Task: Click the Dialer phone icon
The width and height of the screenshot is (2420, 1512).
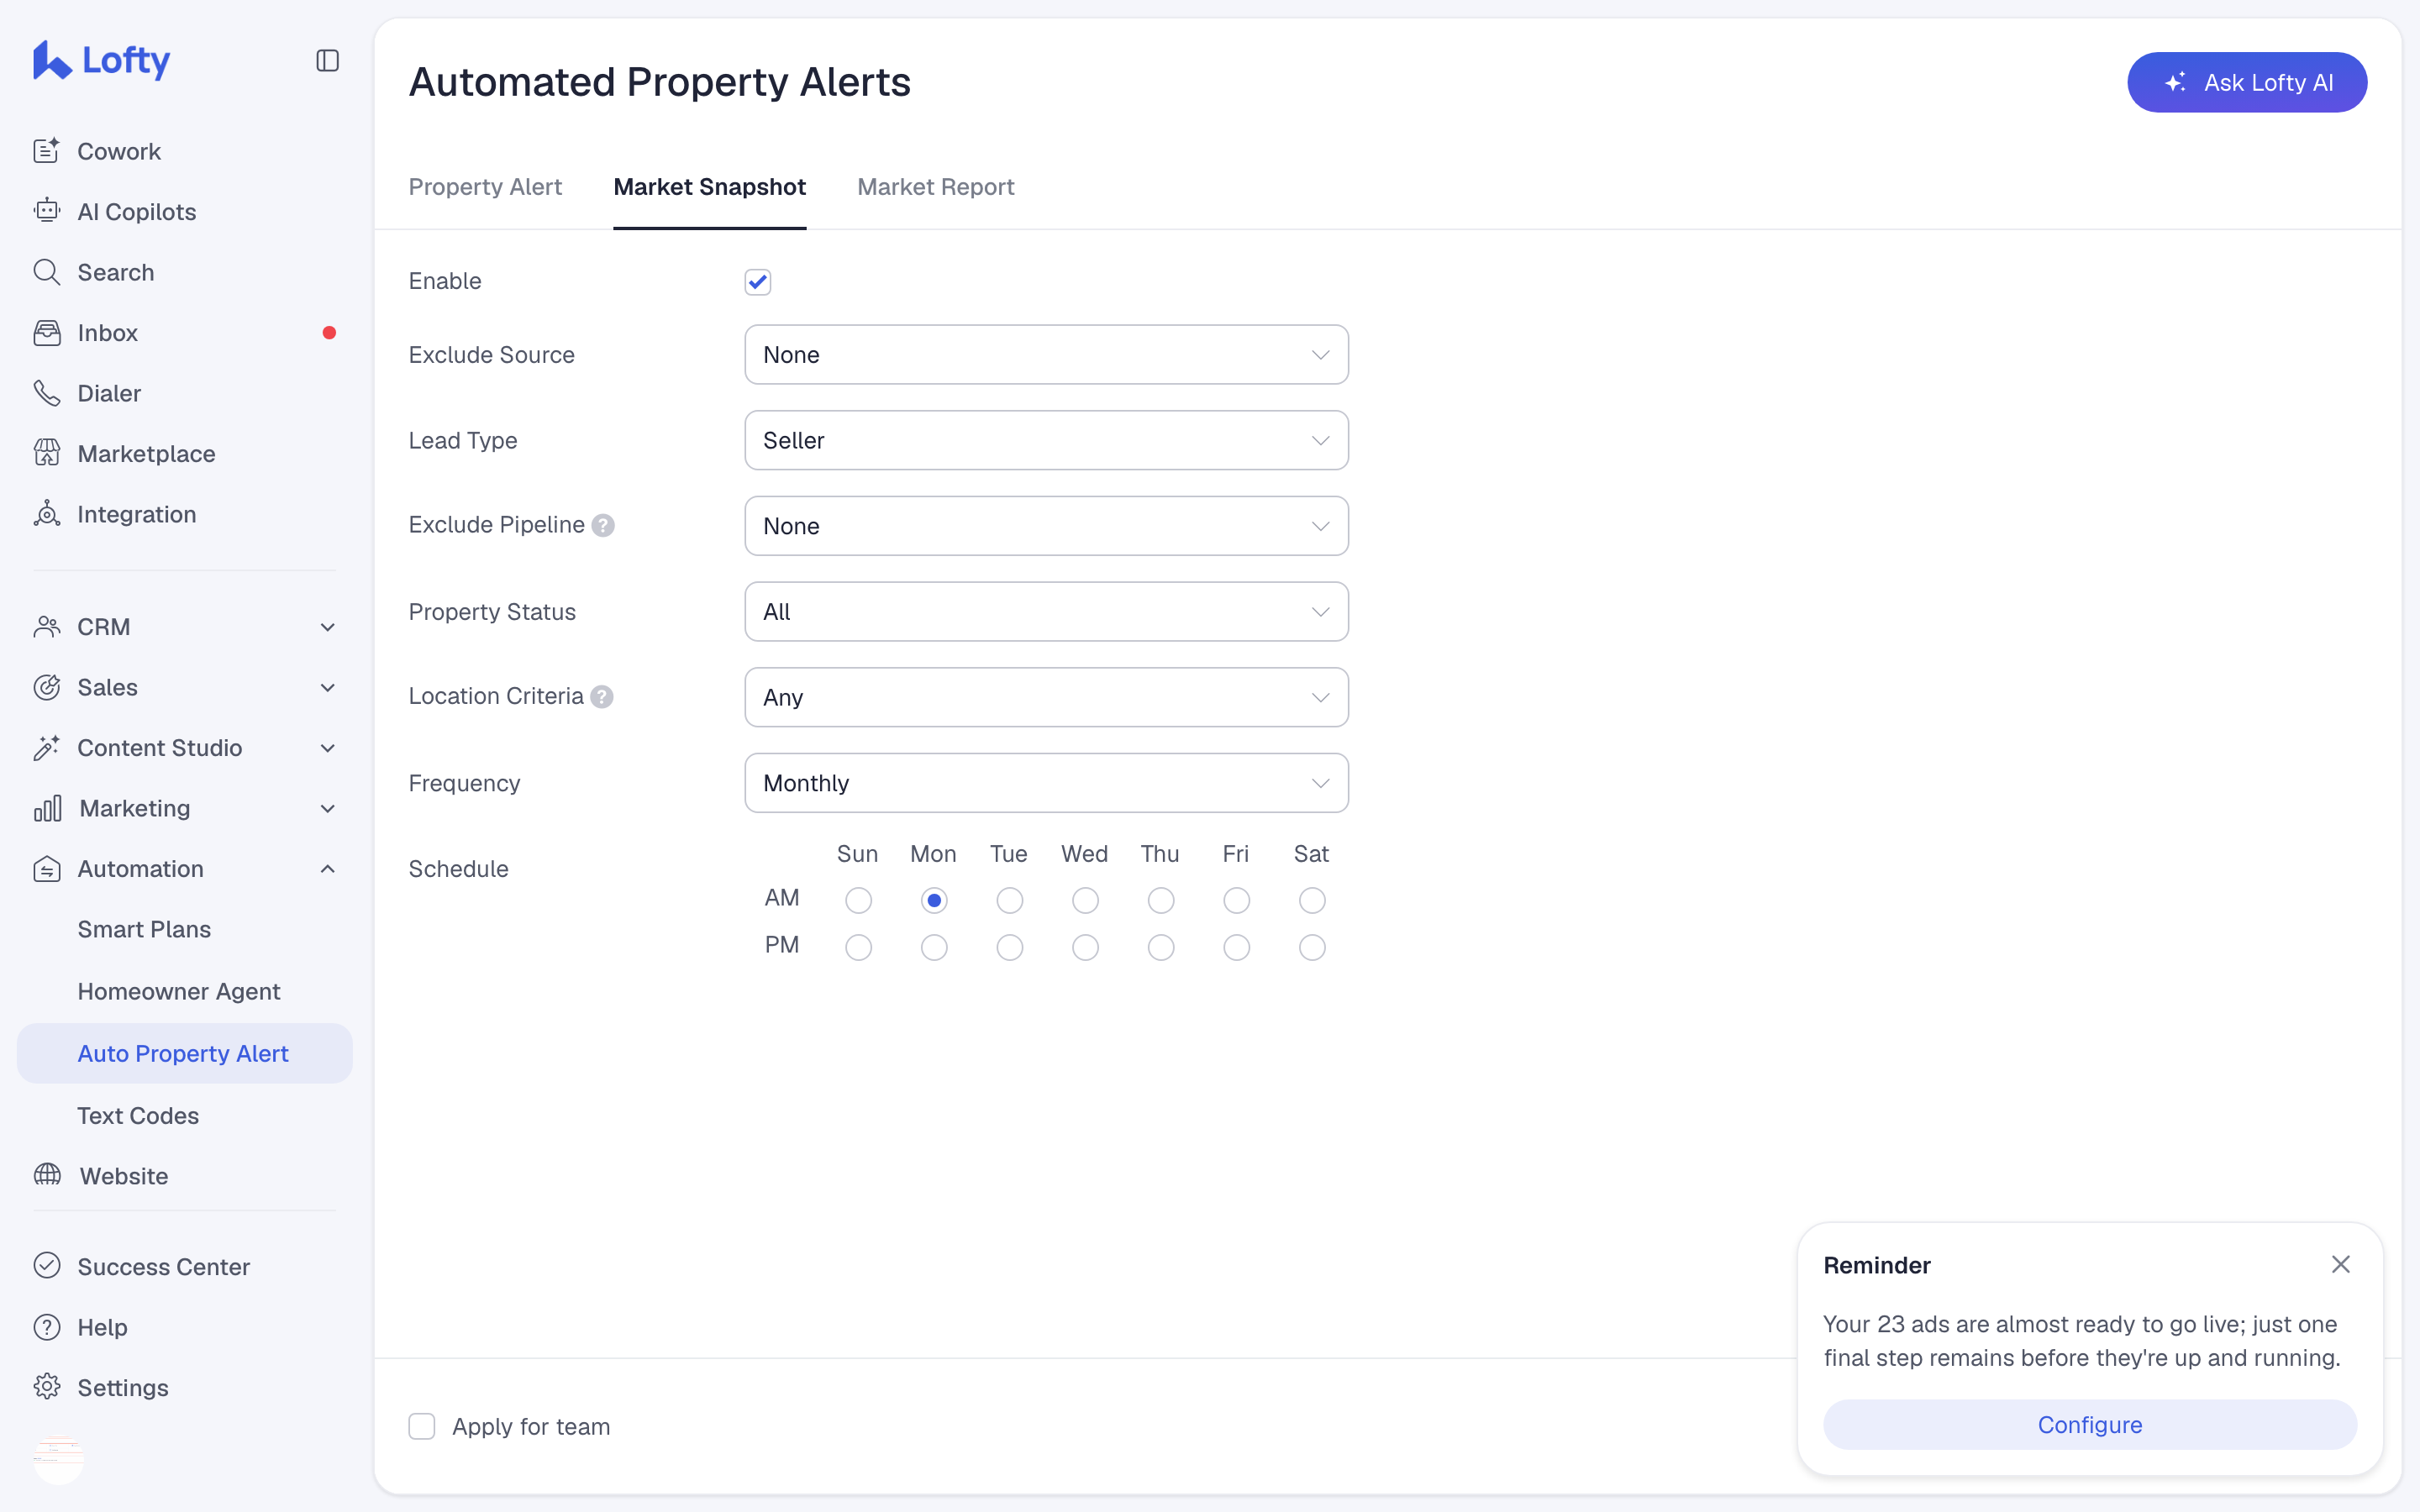Action: point(47,393)
